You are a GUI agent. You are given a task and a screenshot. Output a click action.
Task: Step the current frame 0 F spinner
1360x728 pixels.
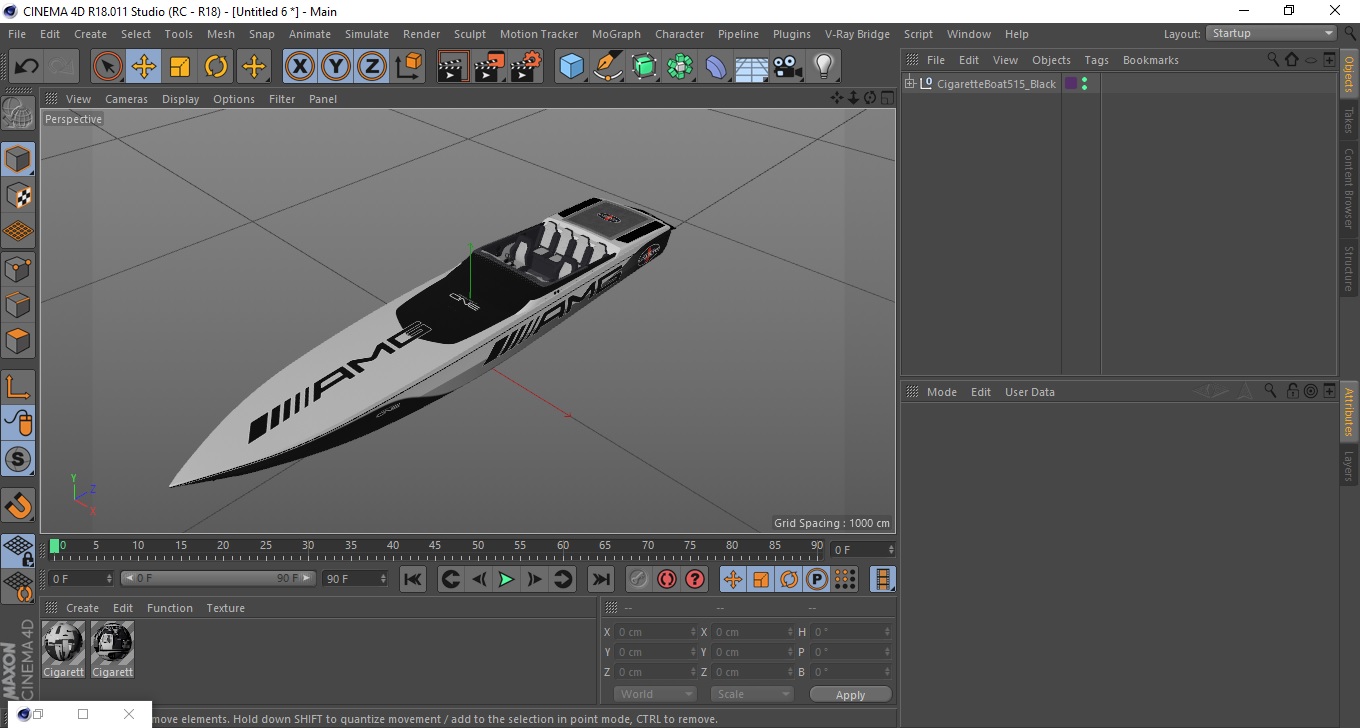[890, 550]
